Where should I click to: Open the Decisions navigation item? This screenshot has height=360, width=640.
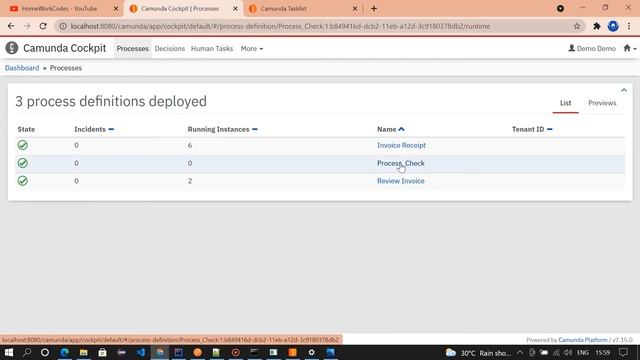tap(170, 49)
